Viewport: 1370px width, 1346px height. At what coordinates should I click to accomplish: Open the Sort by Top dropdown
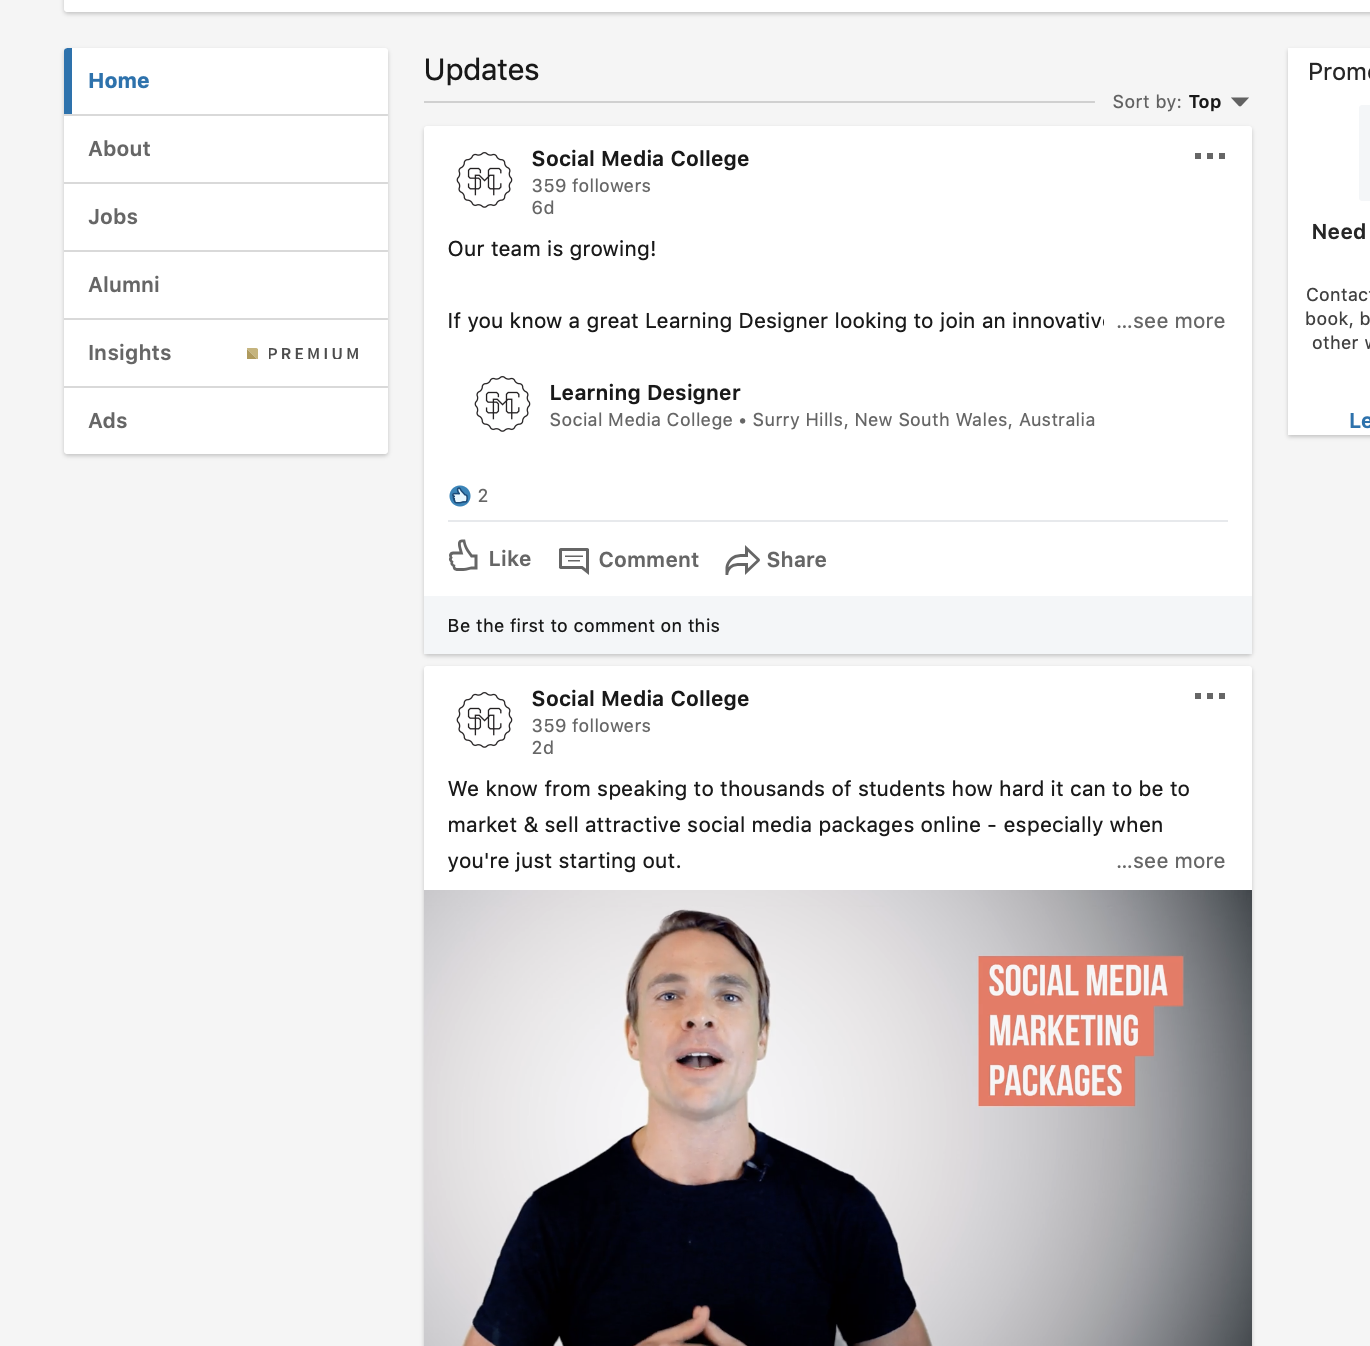click(1181, 102)
